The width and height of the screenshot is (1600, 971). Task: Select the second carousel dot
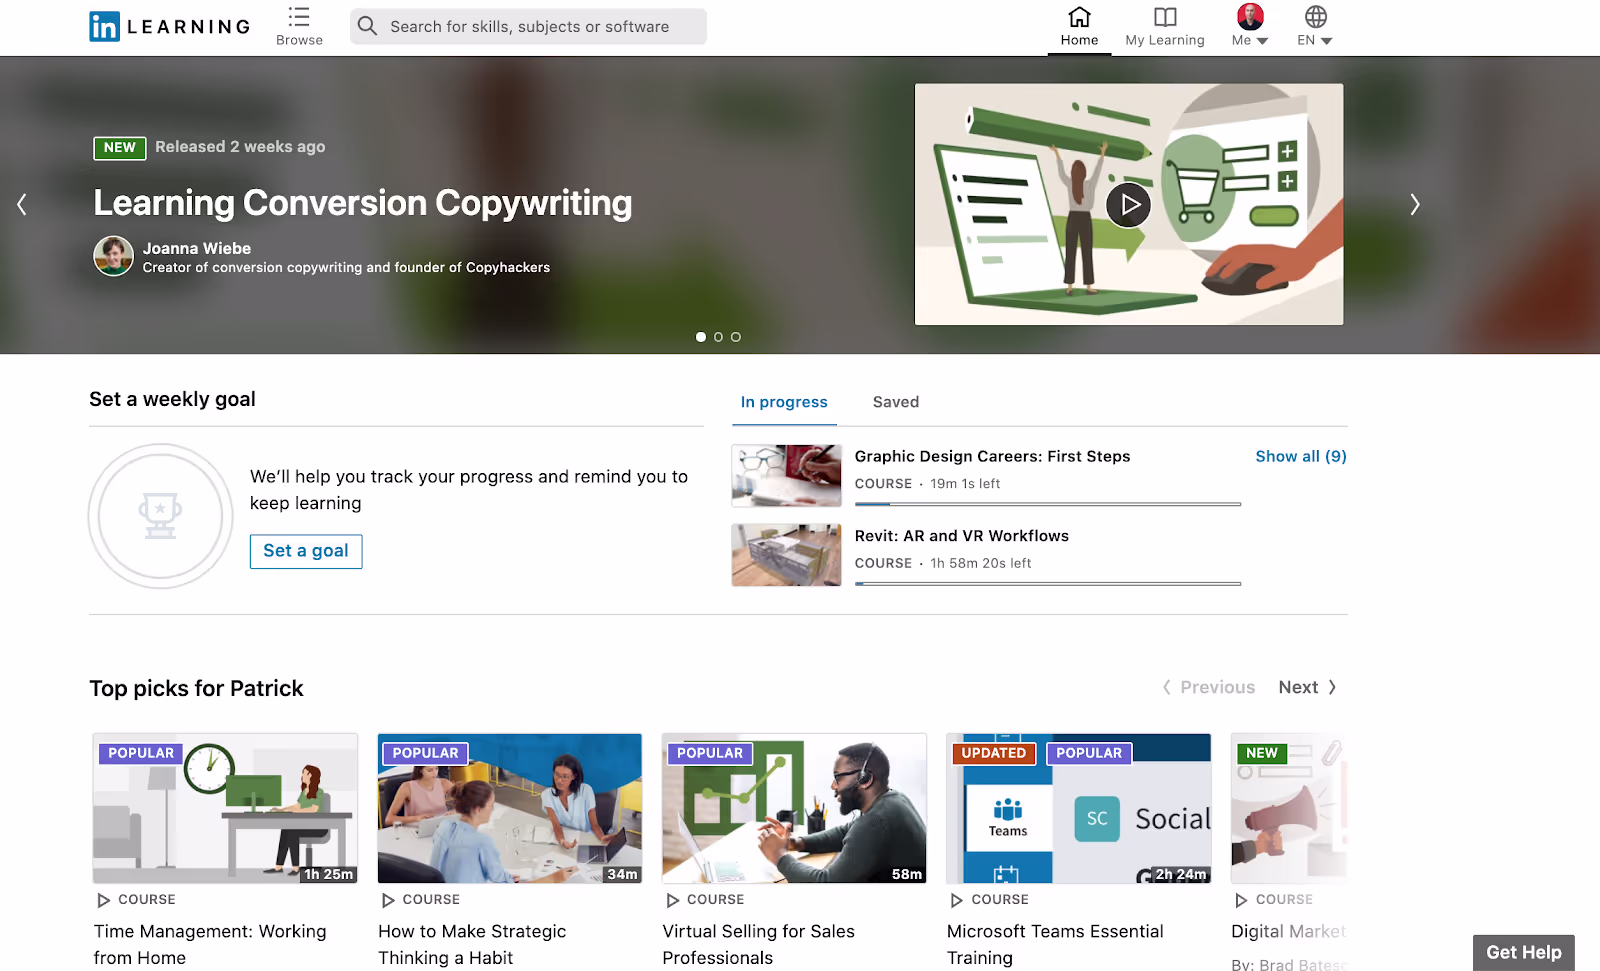click(718, 337)
